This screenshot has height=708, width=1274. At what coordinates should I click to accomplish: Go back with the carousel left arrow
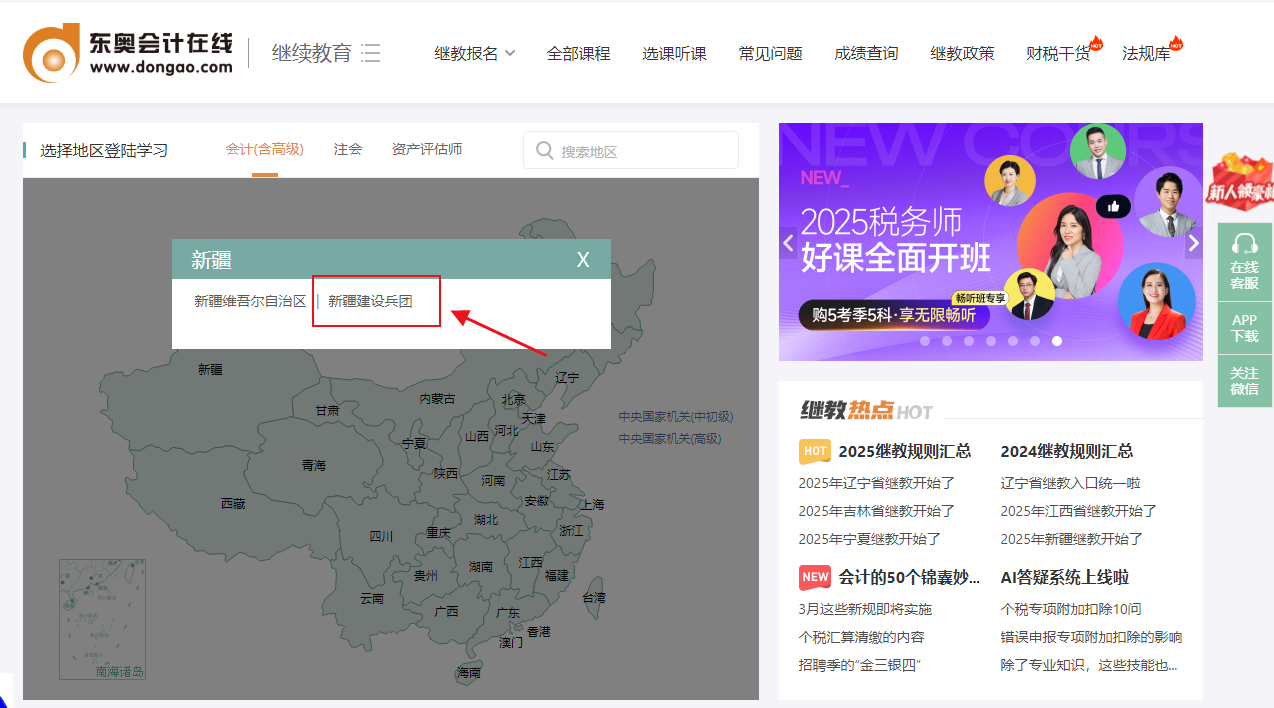[789, 242]
